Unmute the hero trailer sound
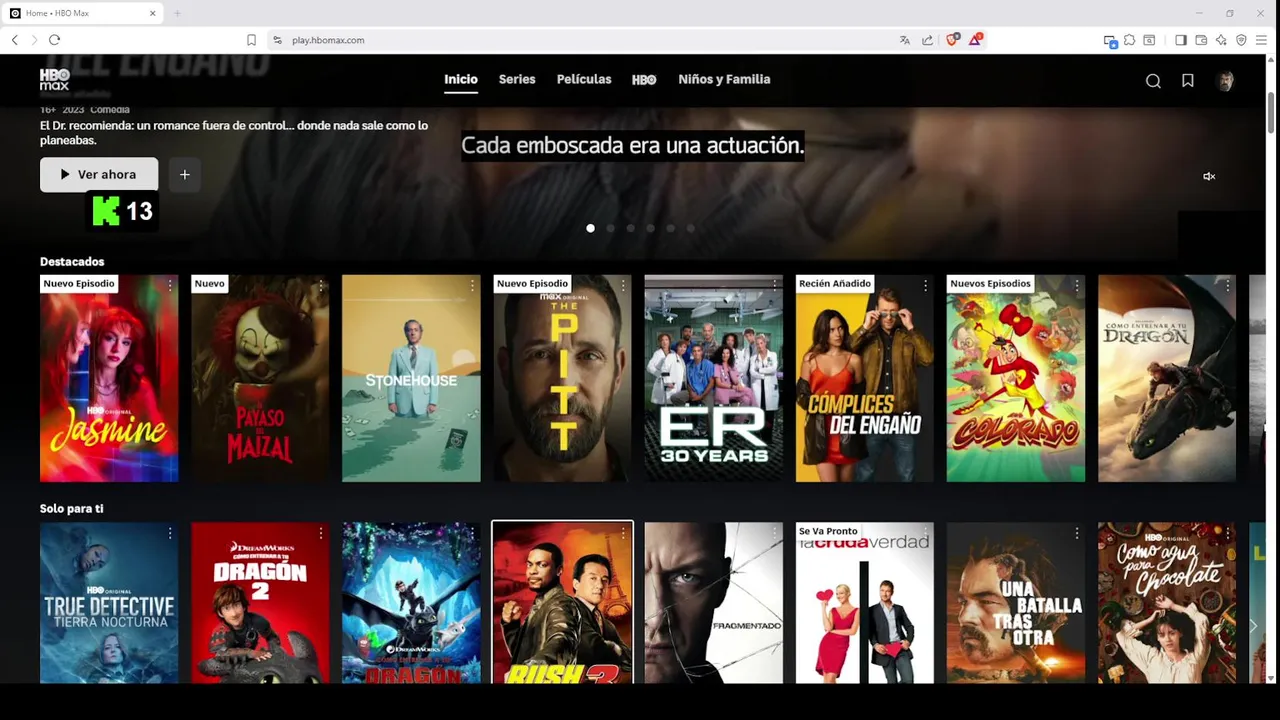The width and height of the screenshot is (1280, 720). point(1209,176)
